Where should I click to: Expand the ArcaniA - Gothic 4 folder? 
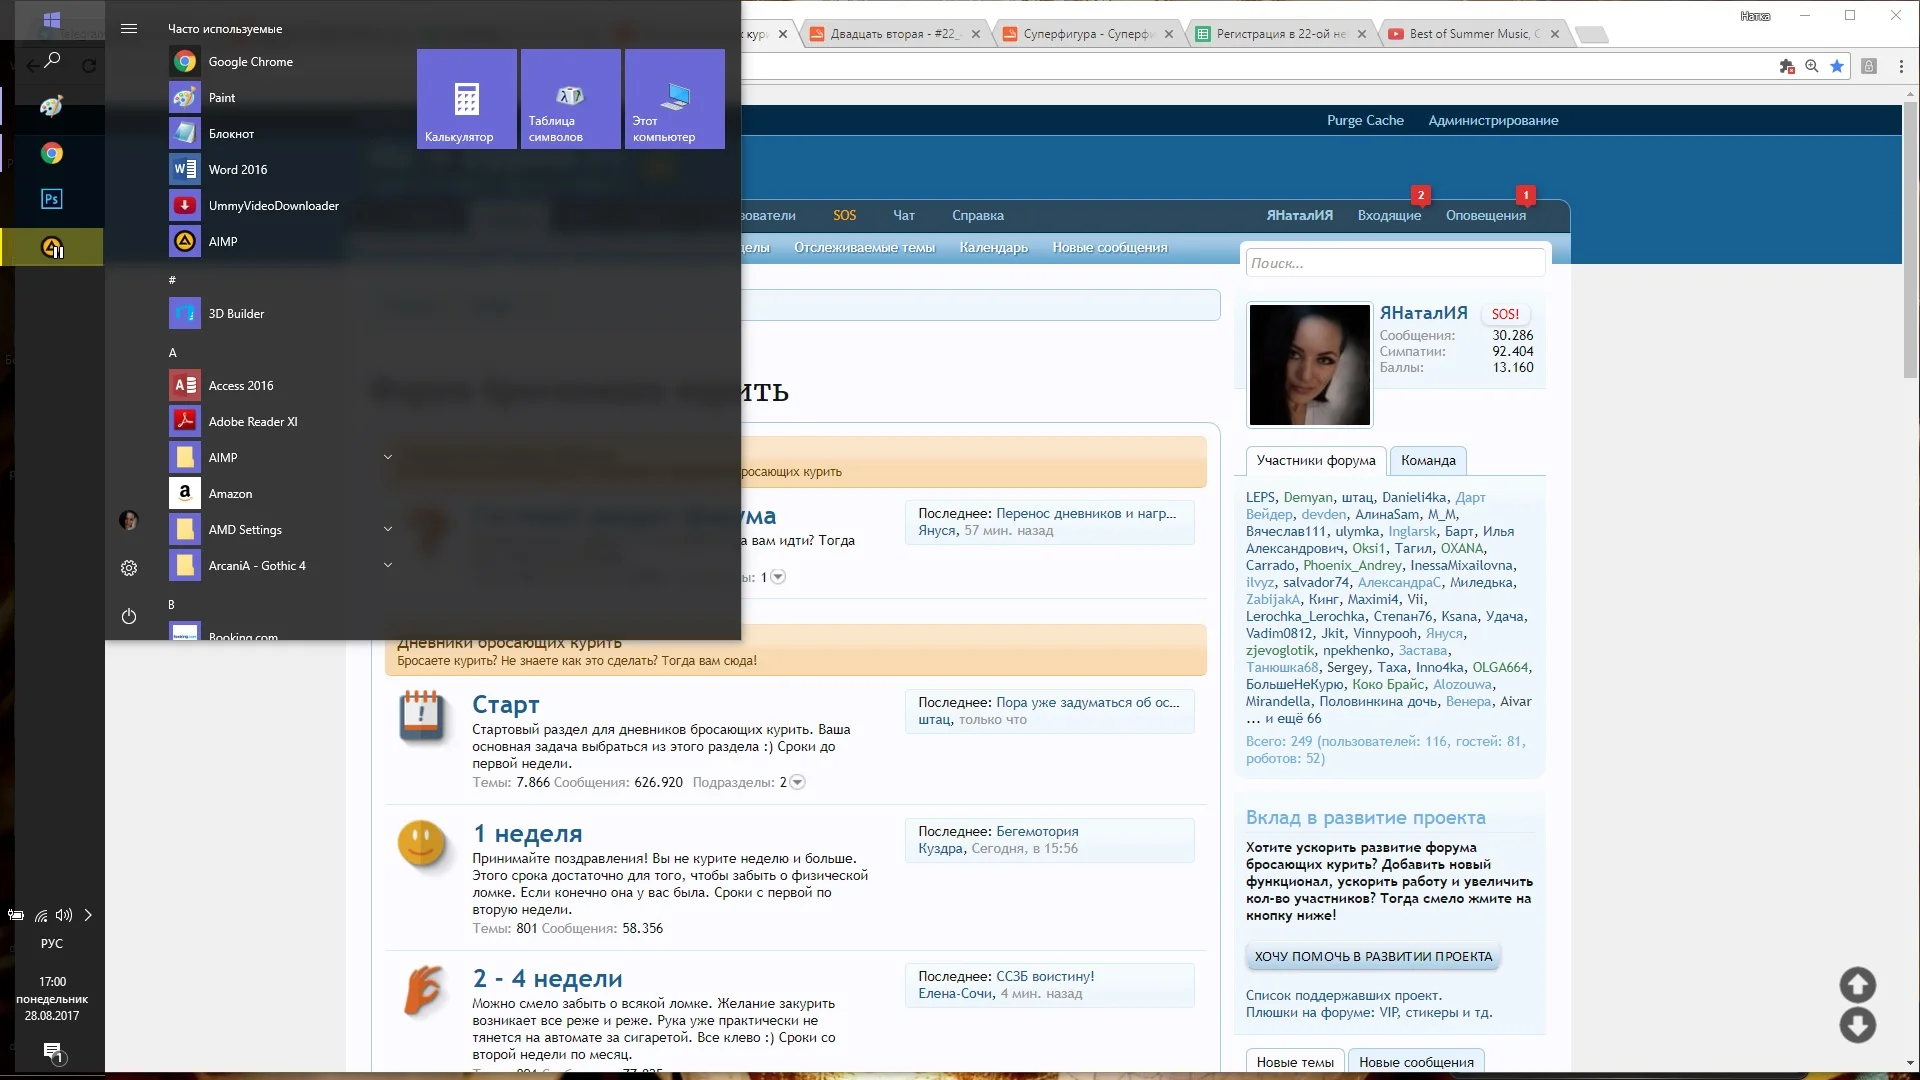[388, 565]
